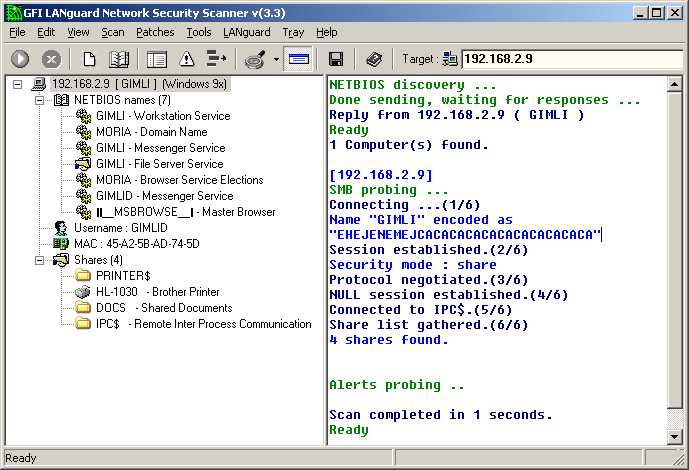The image size is (689, 470).
Task: Select the PRINTER$ share name
Action: click(x=123, y=276)
